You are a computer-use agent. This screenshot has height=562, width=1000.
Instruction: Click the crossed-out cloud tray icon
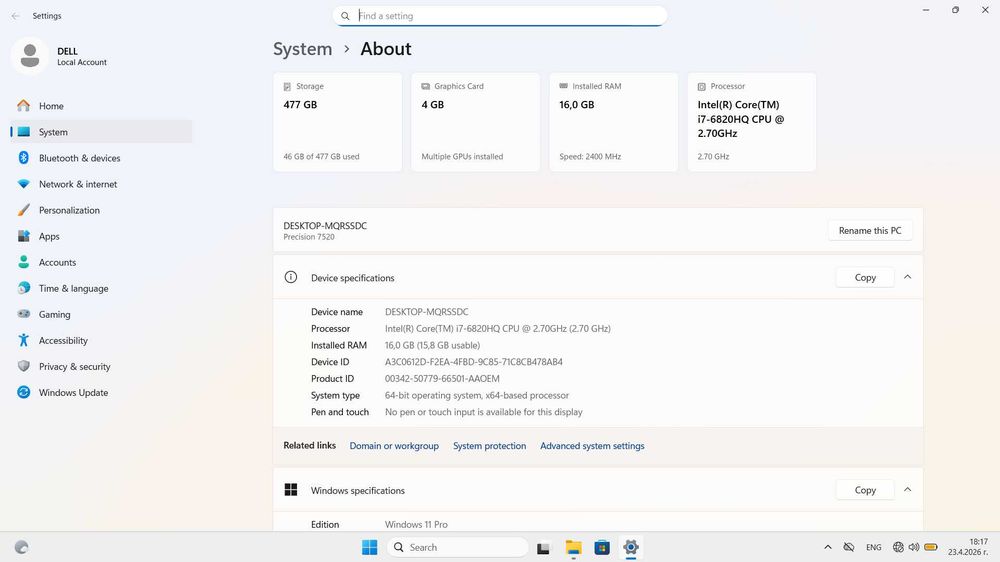pyautogui.click(x=849, y=547)
